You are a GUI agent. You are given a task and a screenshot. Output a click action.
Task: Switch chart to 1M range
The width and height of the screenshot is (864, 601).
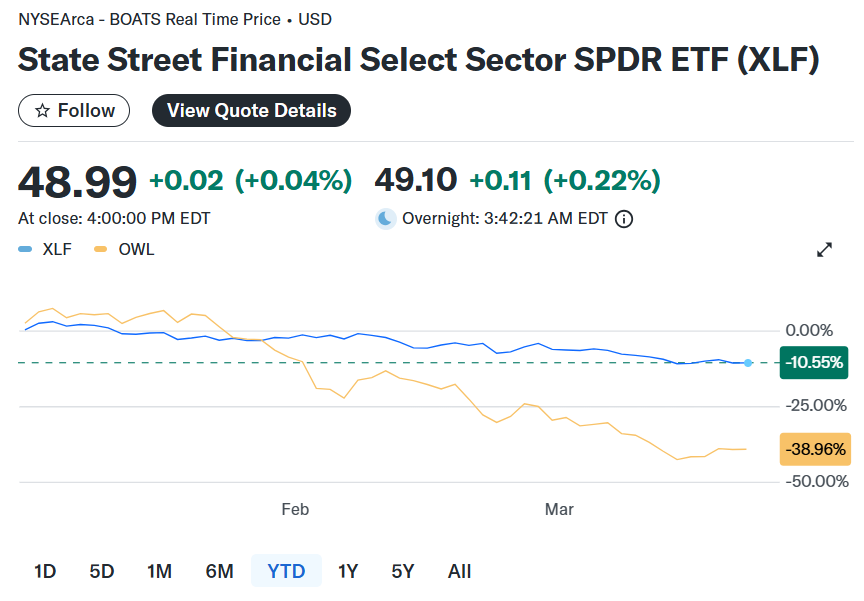(x=159, y=571)
